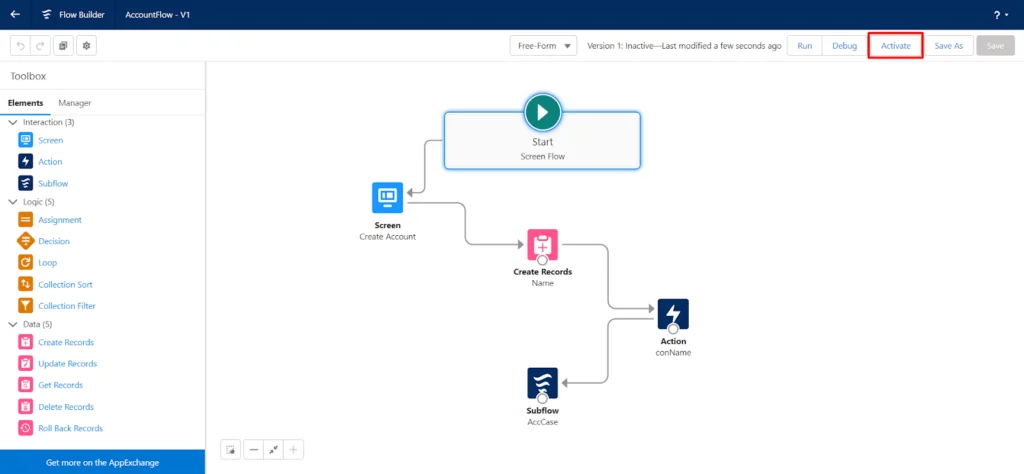This screenshot has height=474, width=1024.
Task: Zoom out with the minus button
Action: [254, 450]
